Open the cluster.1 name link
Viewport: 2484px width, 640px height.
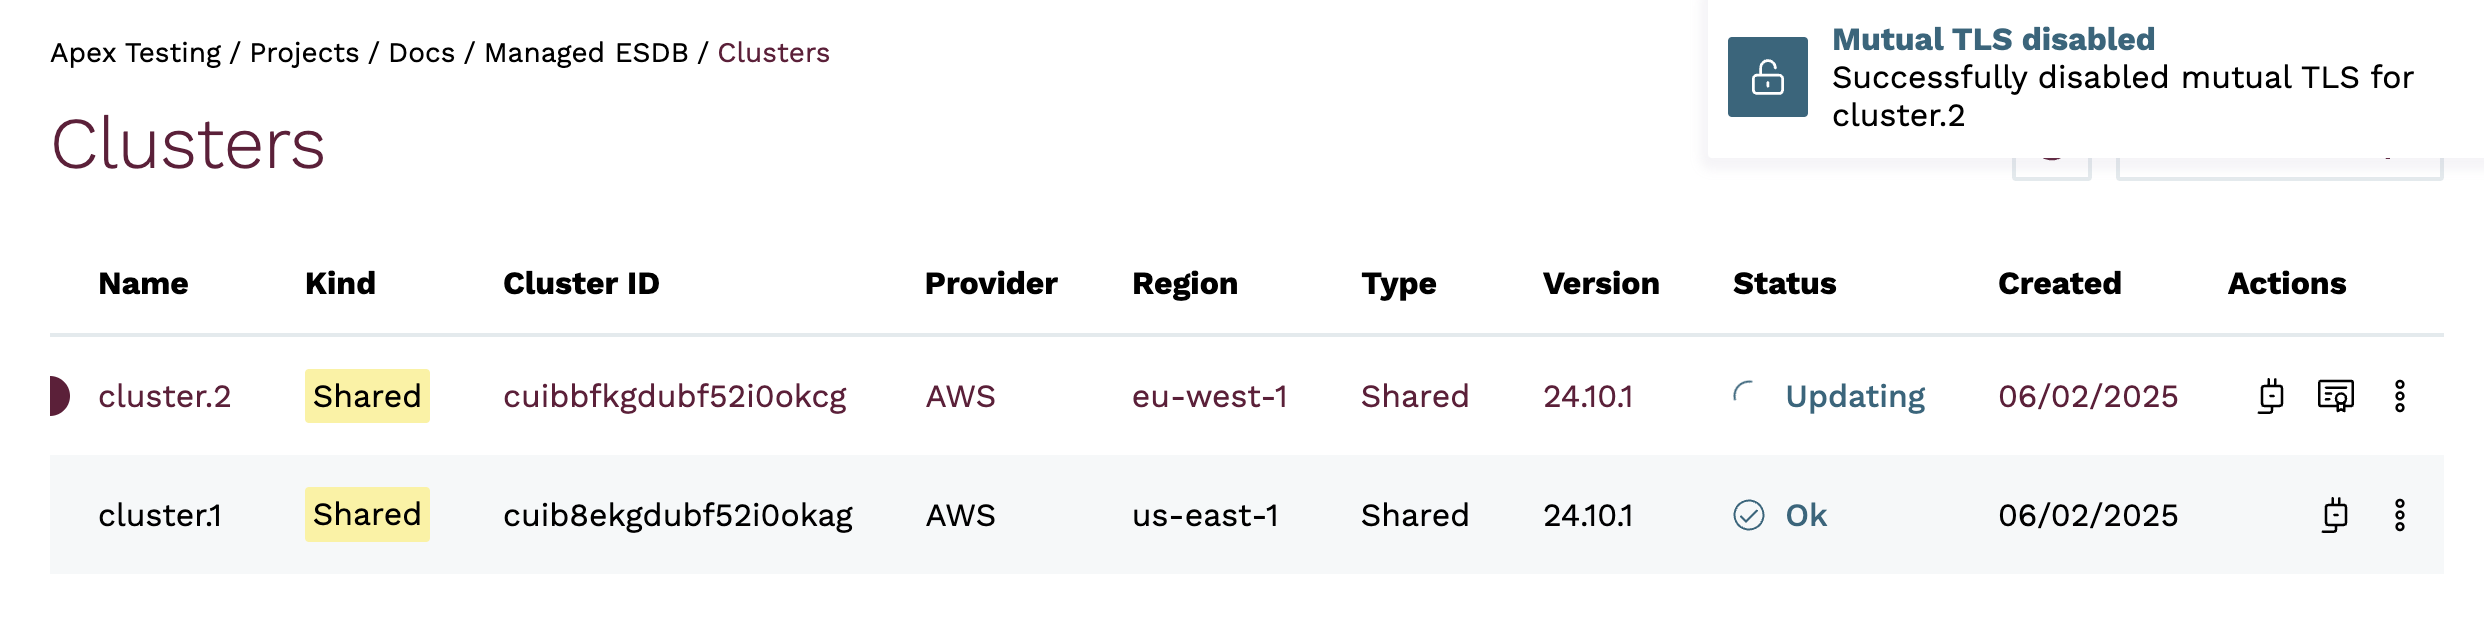point(160,515)
